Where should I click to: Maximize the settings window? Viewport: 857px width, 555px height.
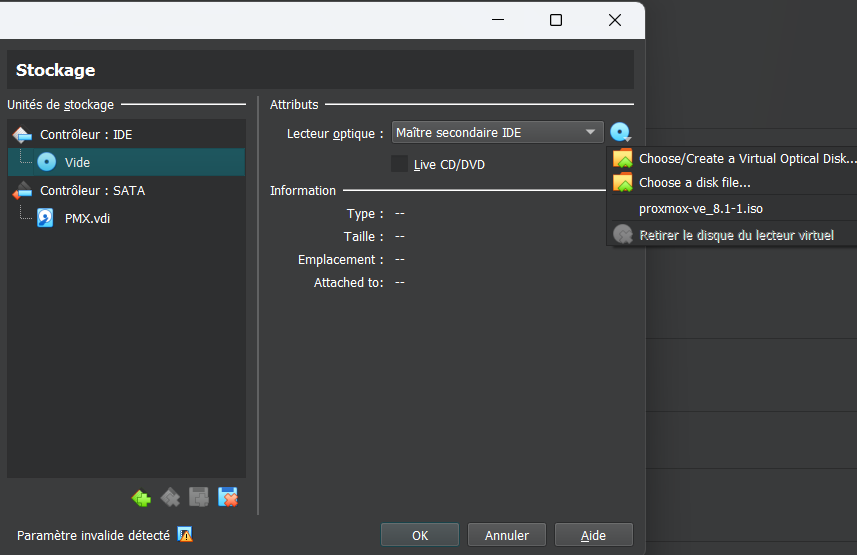(x=556, y=20)
